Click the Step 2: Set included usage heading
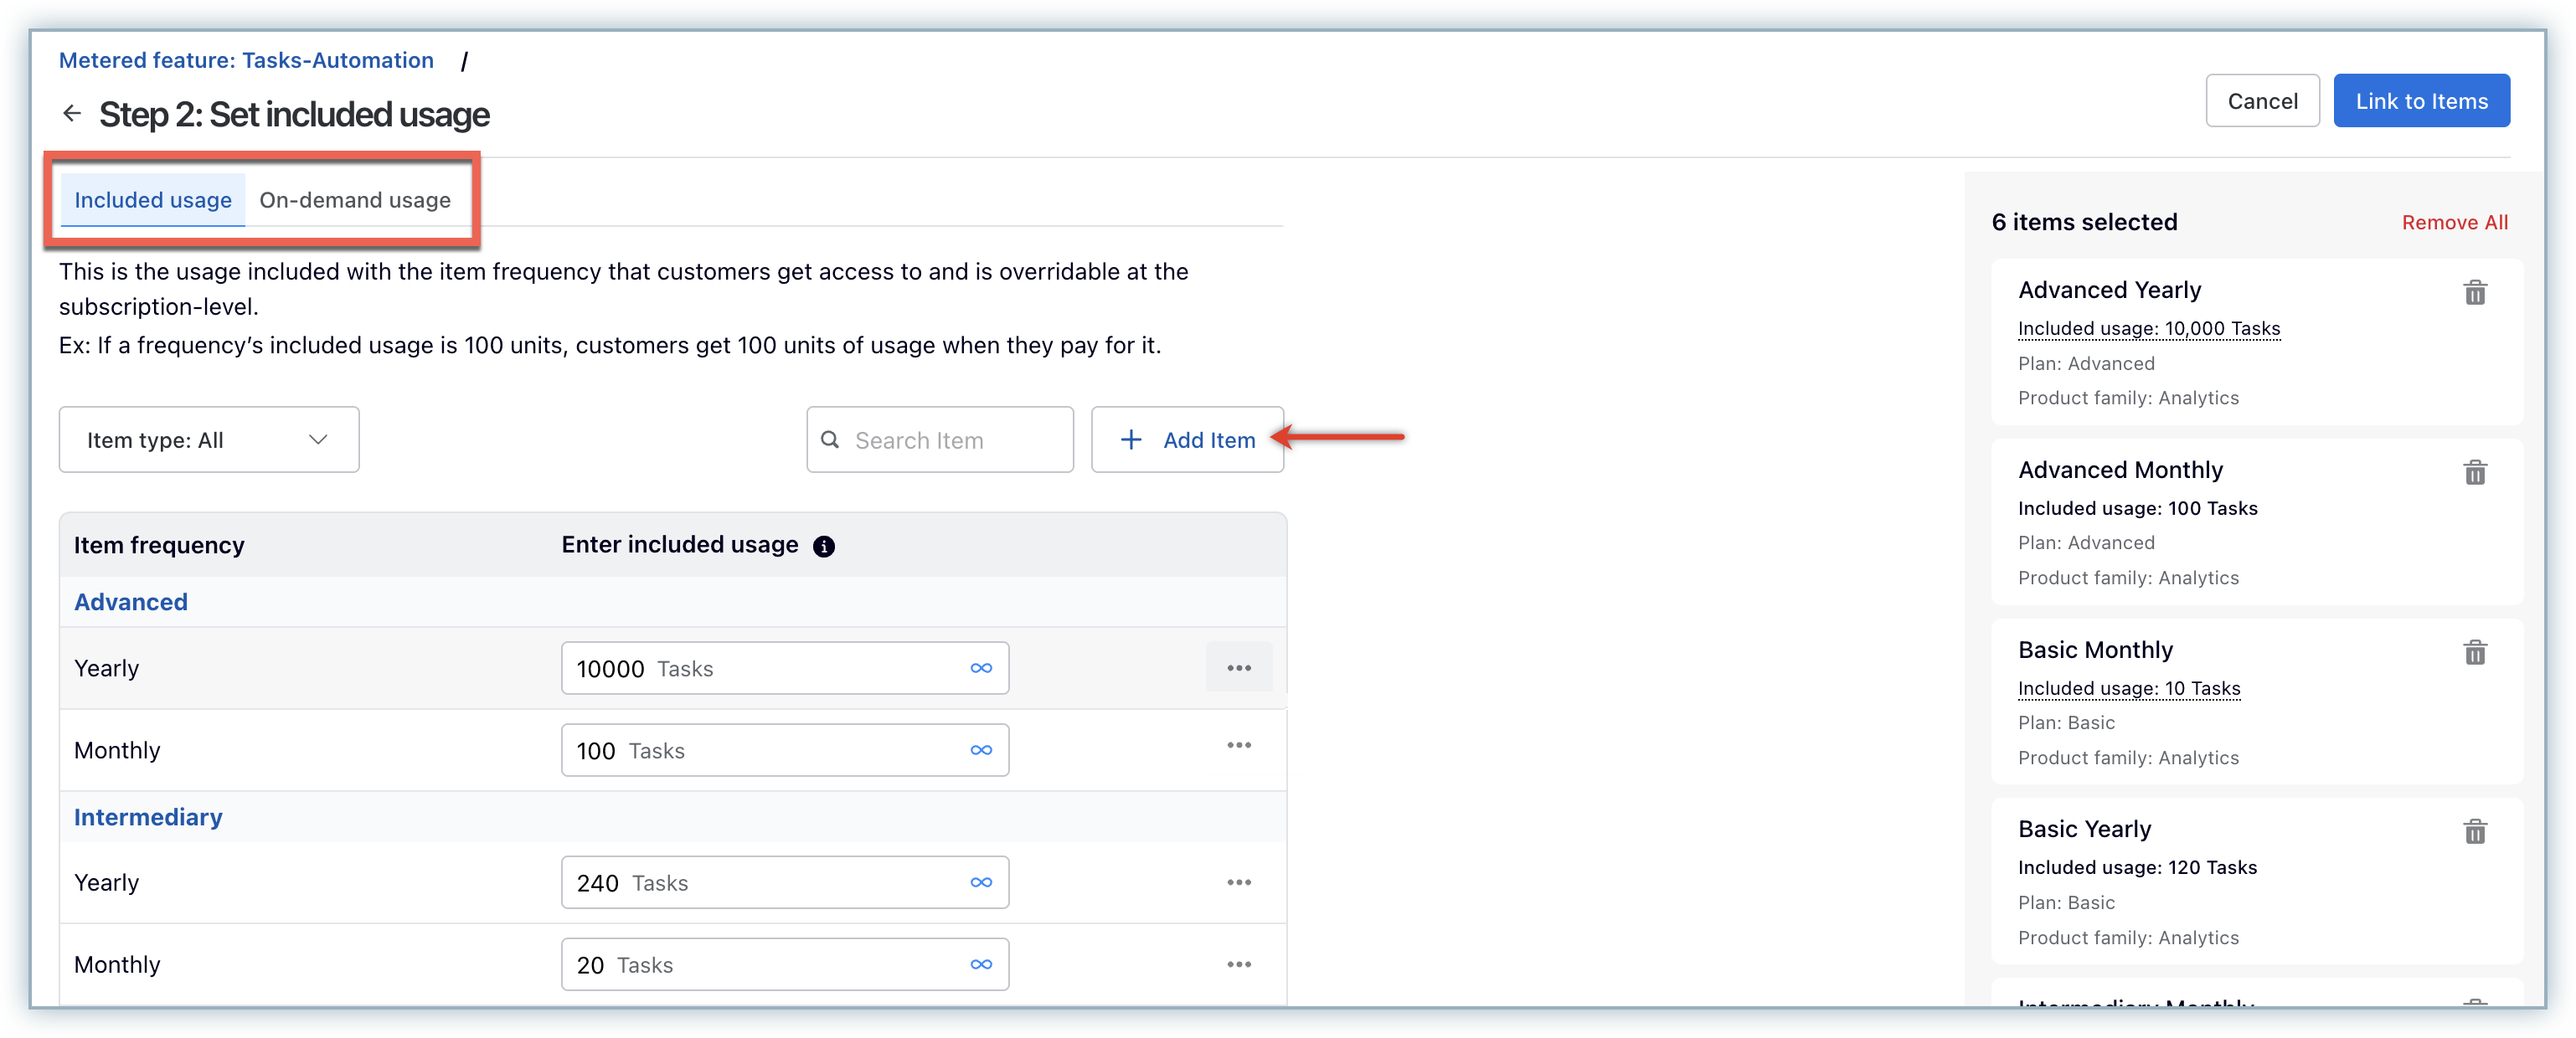The height and width of the screenshot is (1038, 2576). tap(294, 114)
